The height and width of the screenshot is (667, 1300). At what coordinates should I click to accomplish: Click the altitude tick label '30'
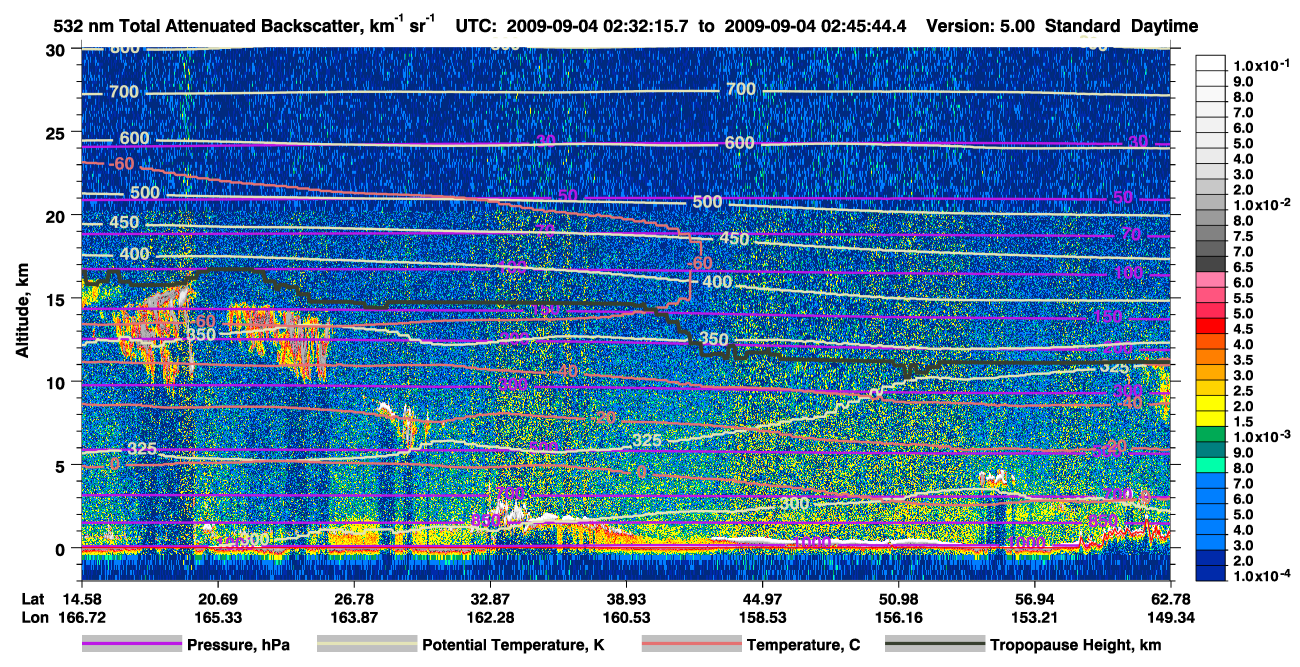(x=58, y=49)
